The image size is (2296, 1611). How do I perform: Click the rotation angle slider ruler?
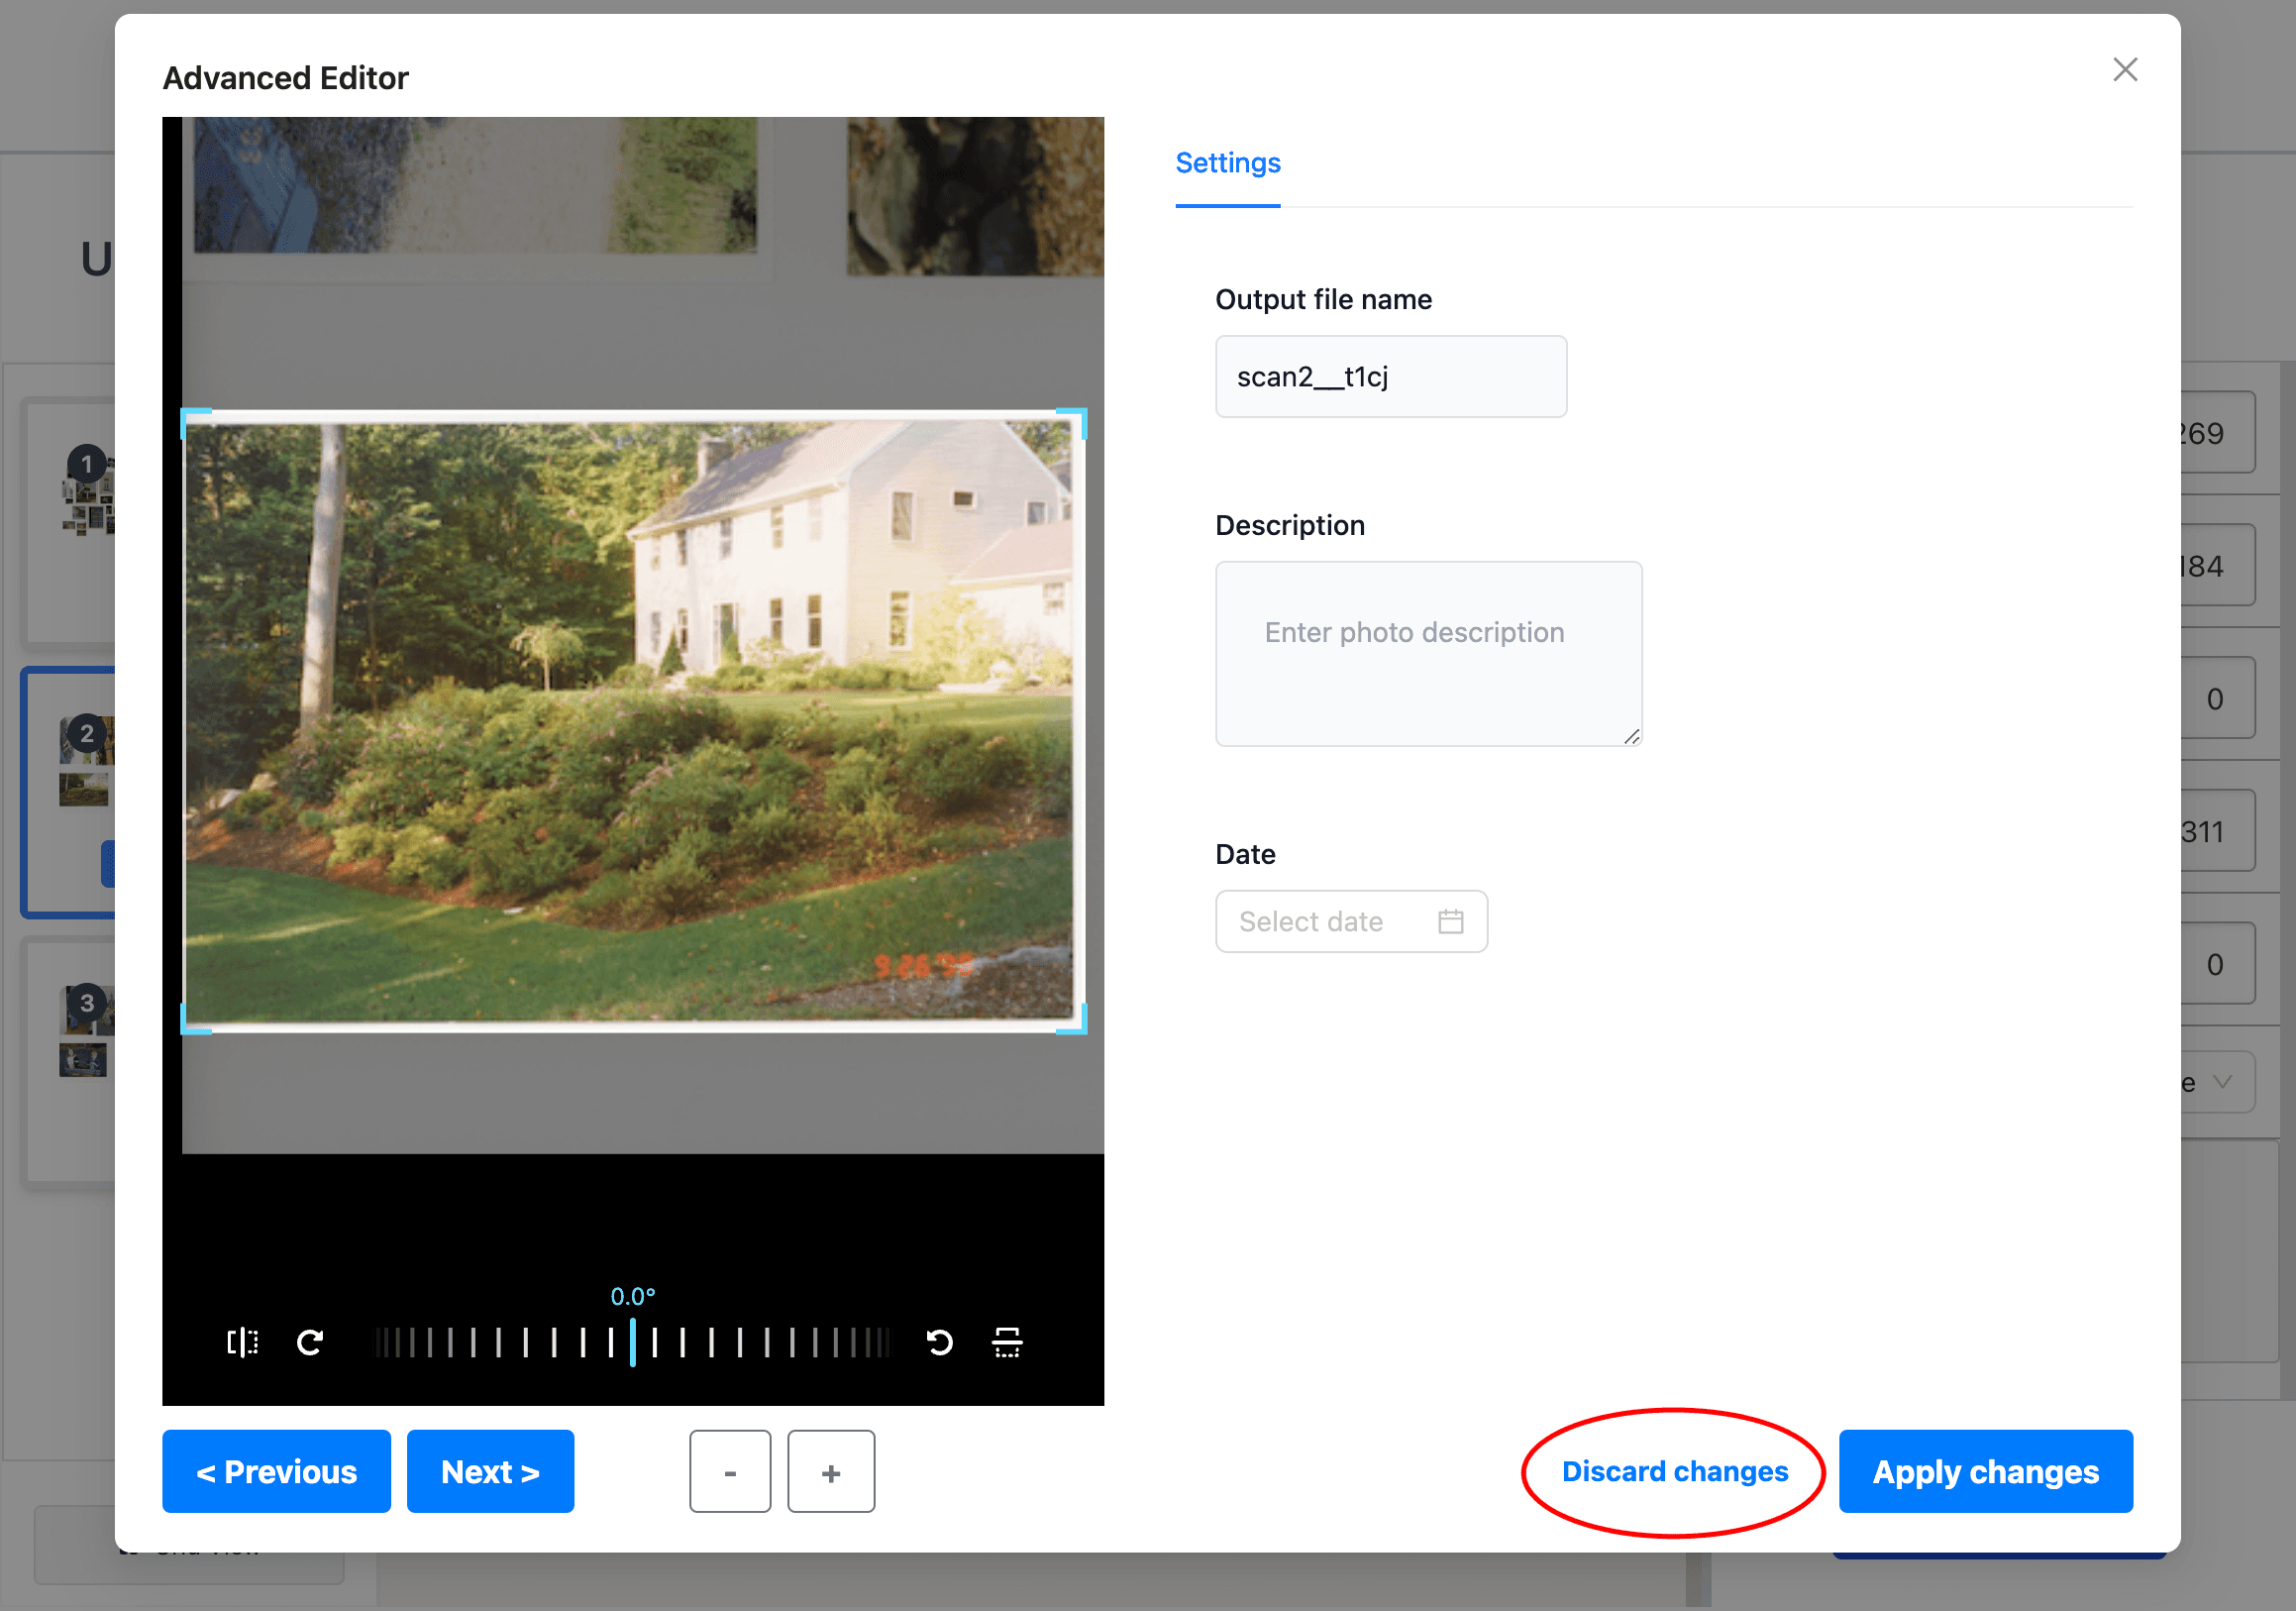tap(632, 1342)
